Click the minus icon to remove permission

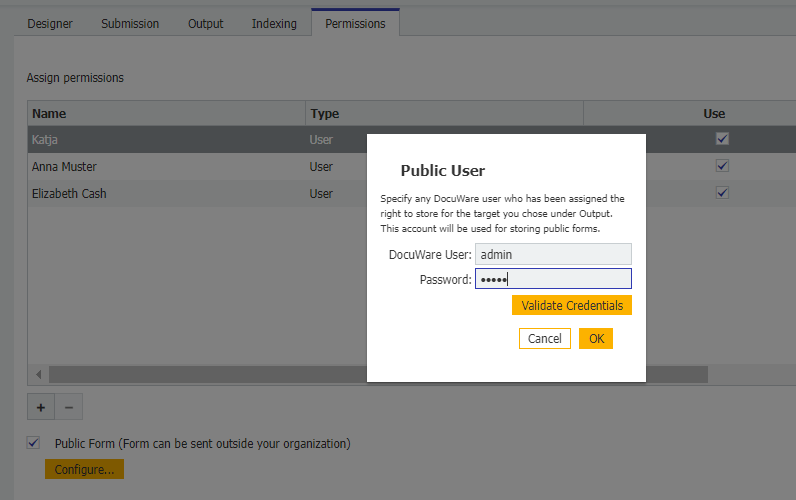(69, 407)
